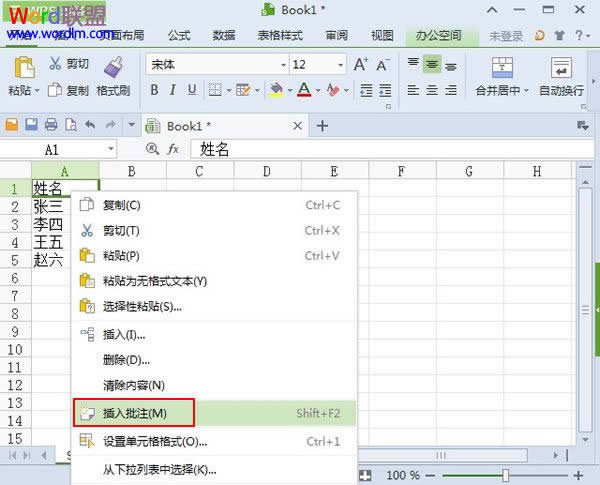Click the new tab plus button beside Book1

(x=322, y=125)
